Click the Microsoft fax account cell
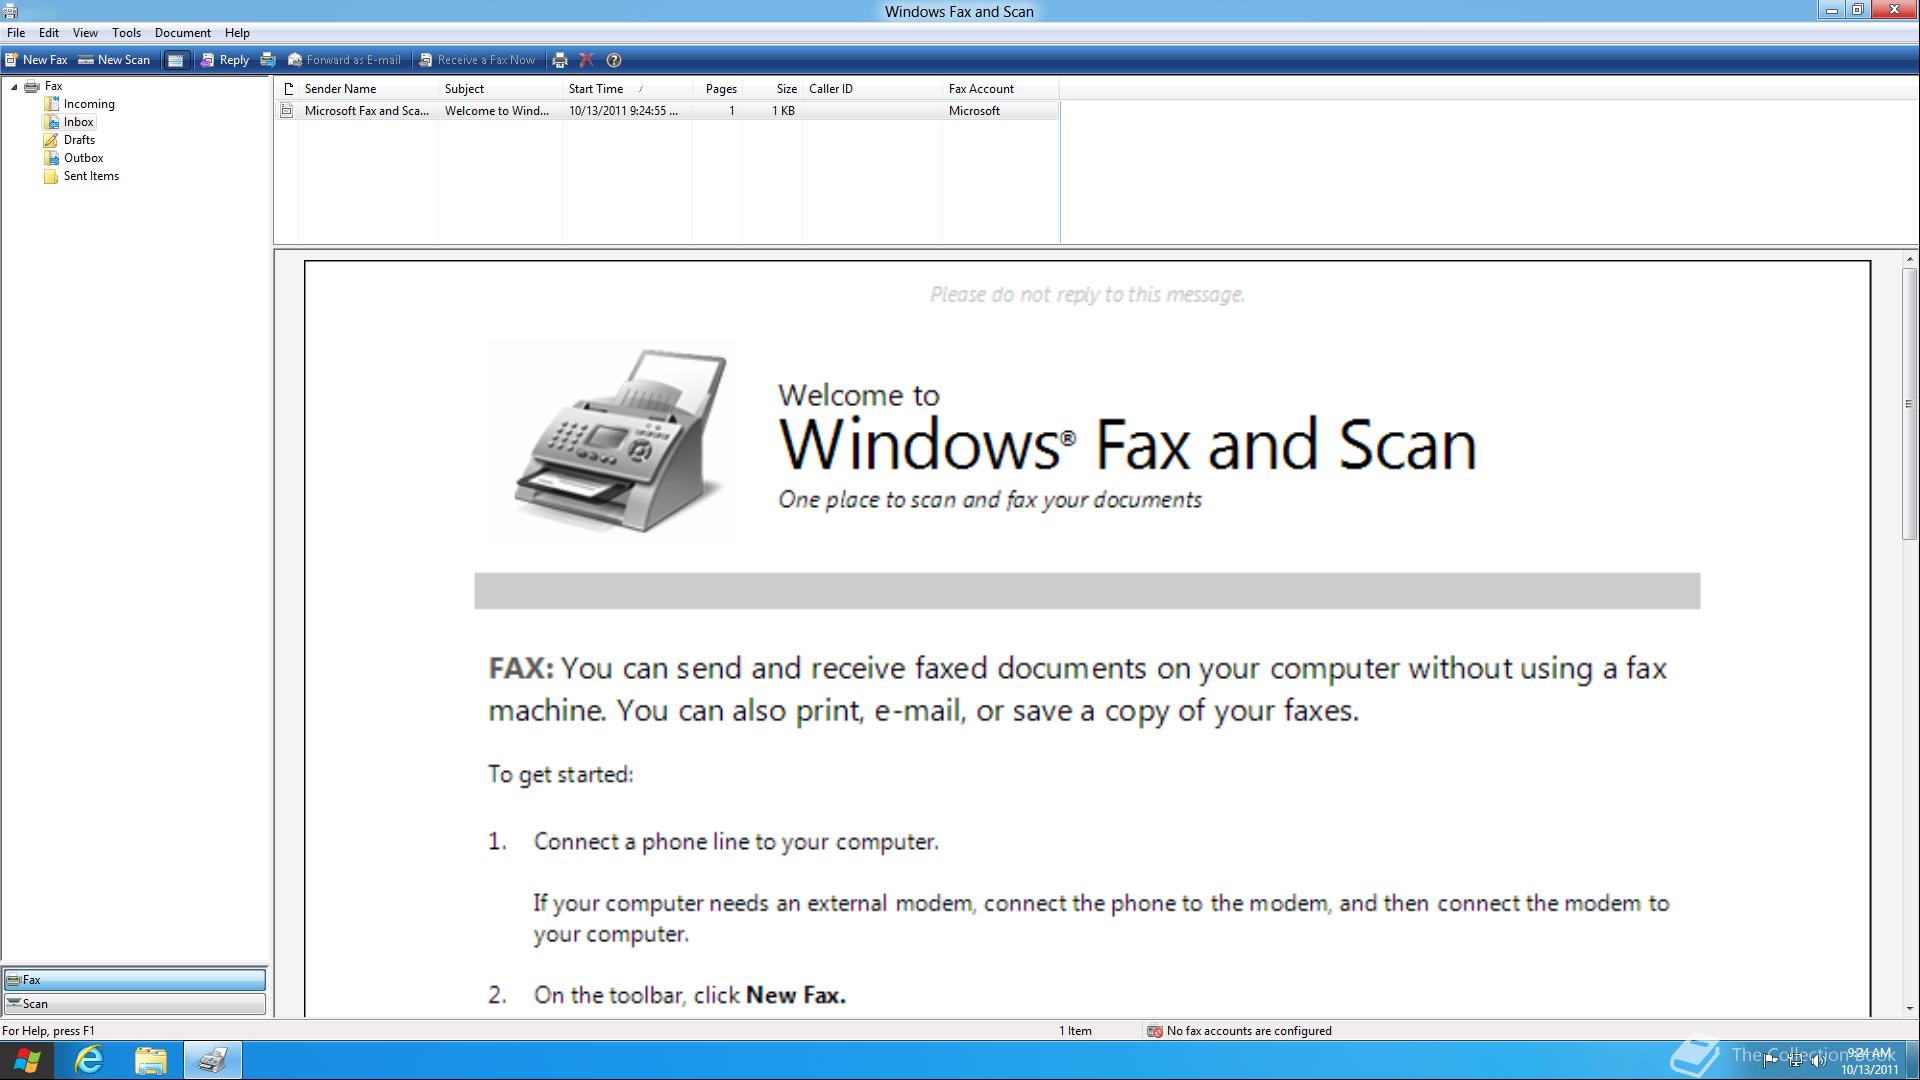The width and height of the screenshot is (1920, 1080). click(x=974, y=111)
